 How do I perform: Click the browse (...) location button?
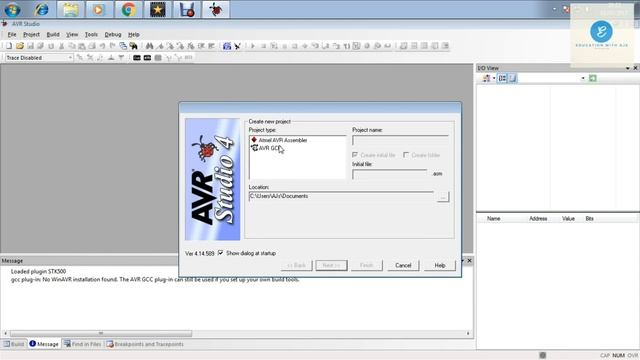pyautogui.click(x=442, y=197)
